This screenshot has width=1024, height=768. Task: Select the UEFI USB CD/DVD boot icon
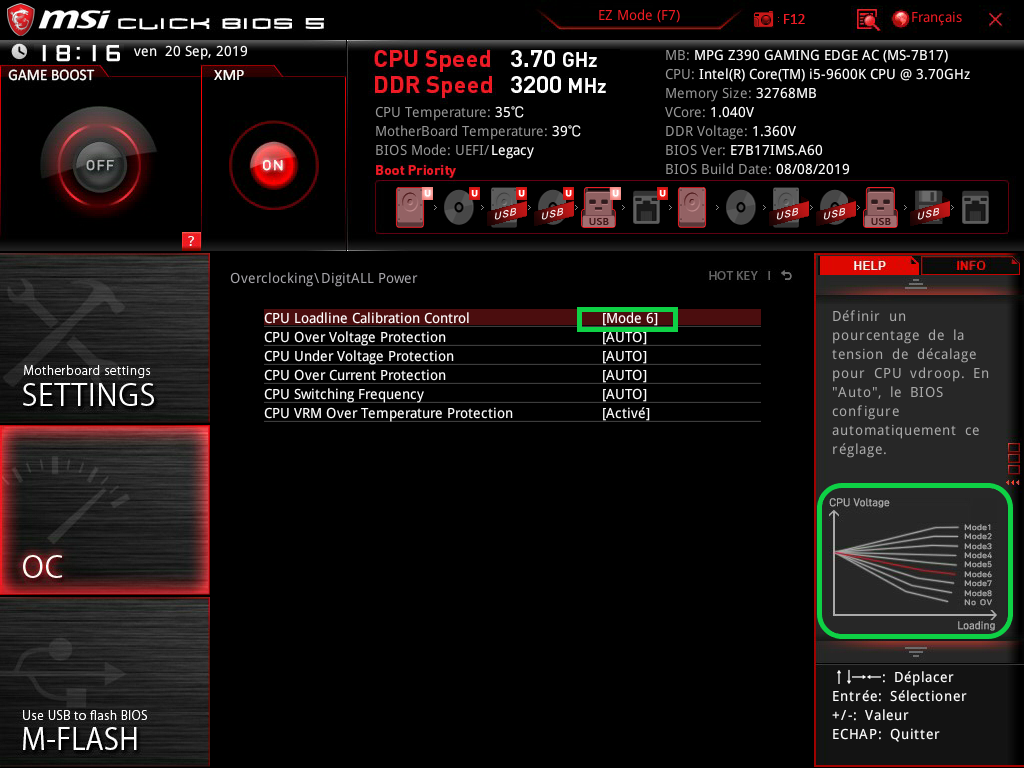pyautogui.click(x=555, y=208)
